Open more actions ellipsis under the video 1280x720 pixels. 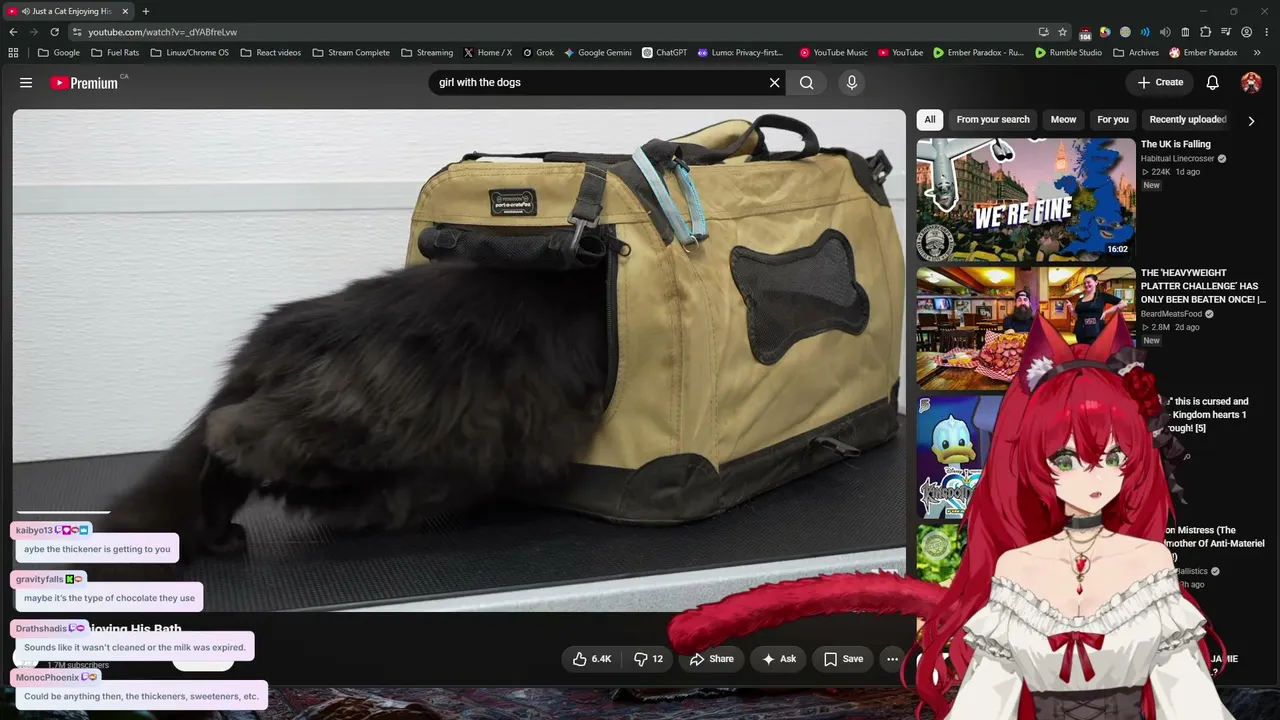click(892, 659)
